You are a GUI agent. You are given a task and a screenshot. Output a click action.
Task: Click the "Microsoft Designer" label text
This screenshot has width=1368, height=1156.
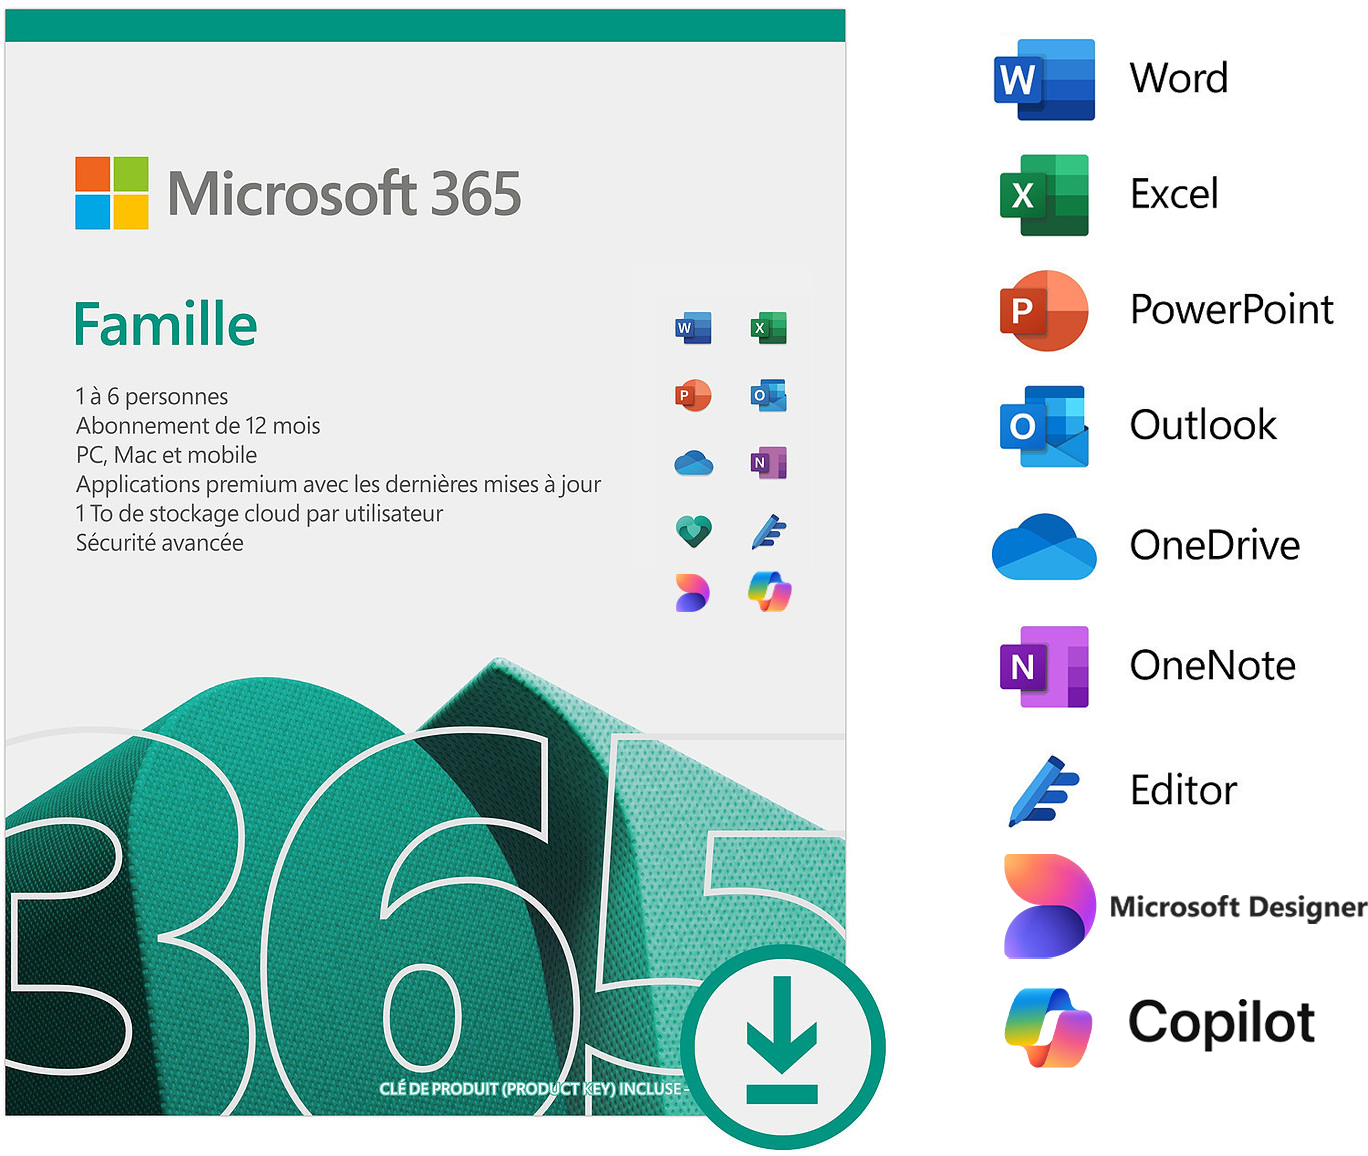click(1238, 907)
